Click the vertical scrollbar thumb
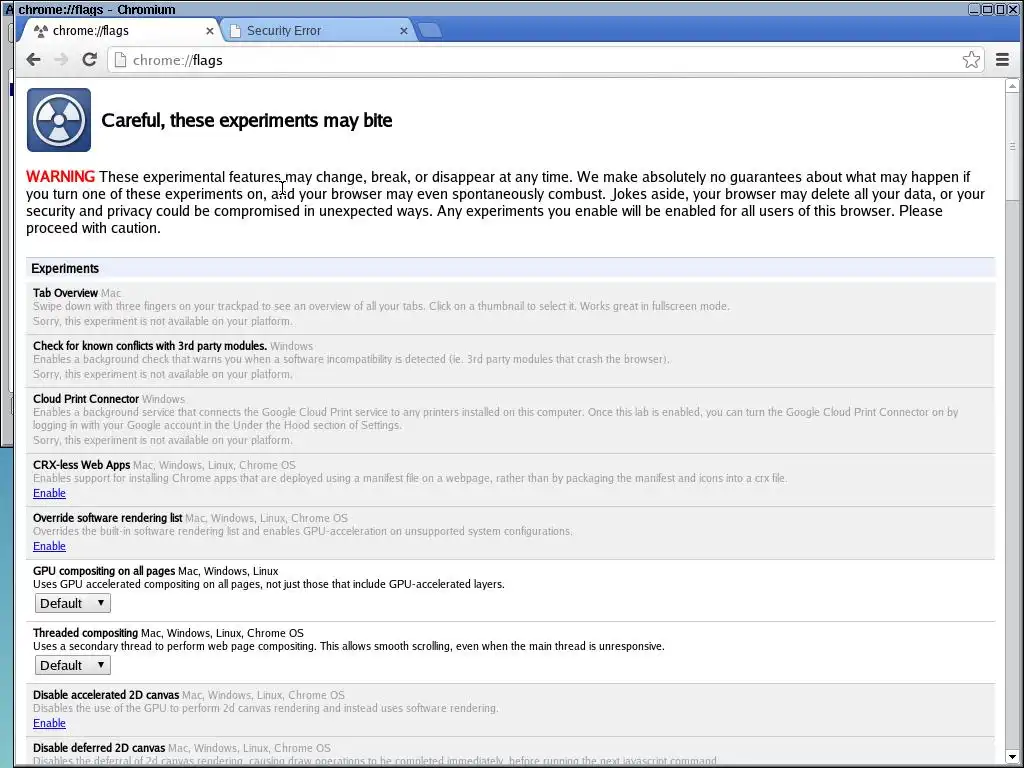 (x=1013, y=147)
